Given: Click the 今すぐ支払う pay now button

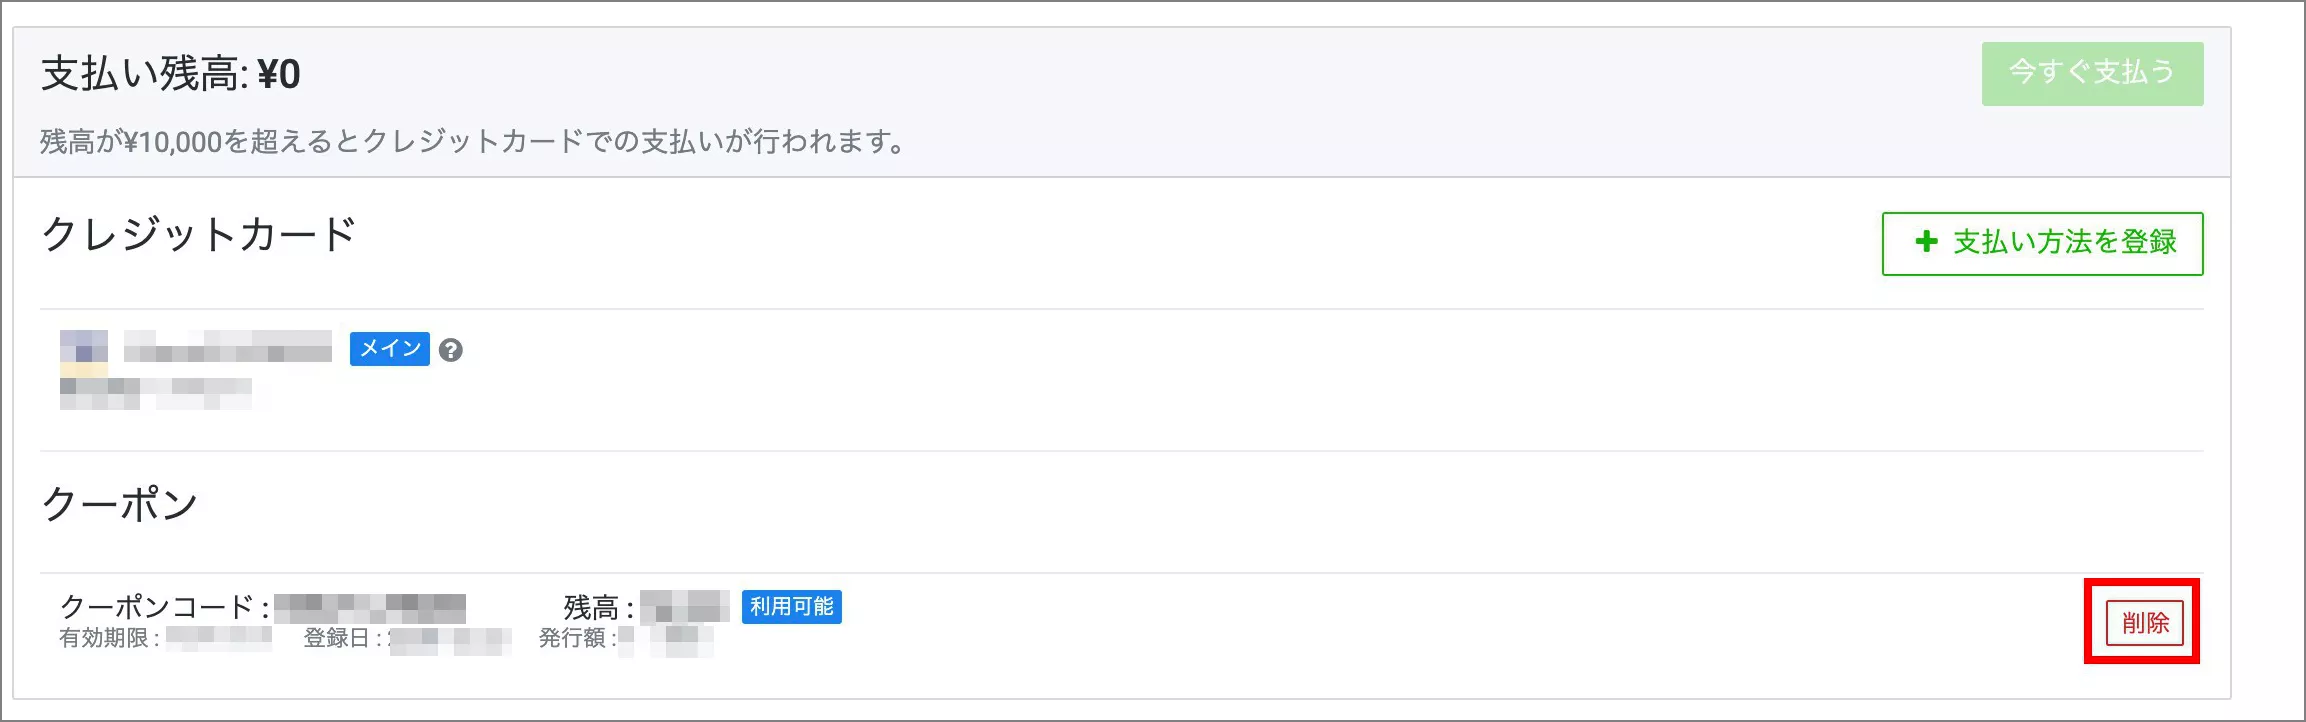Looking at the screenshot, I should (2091, 73).
